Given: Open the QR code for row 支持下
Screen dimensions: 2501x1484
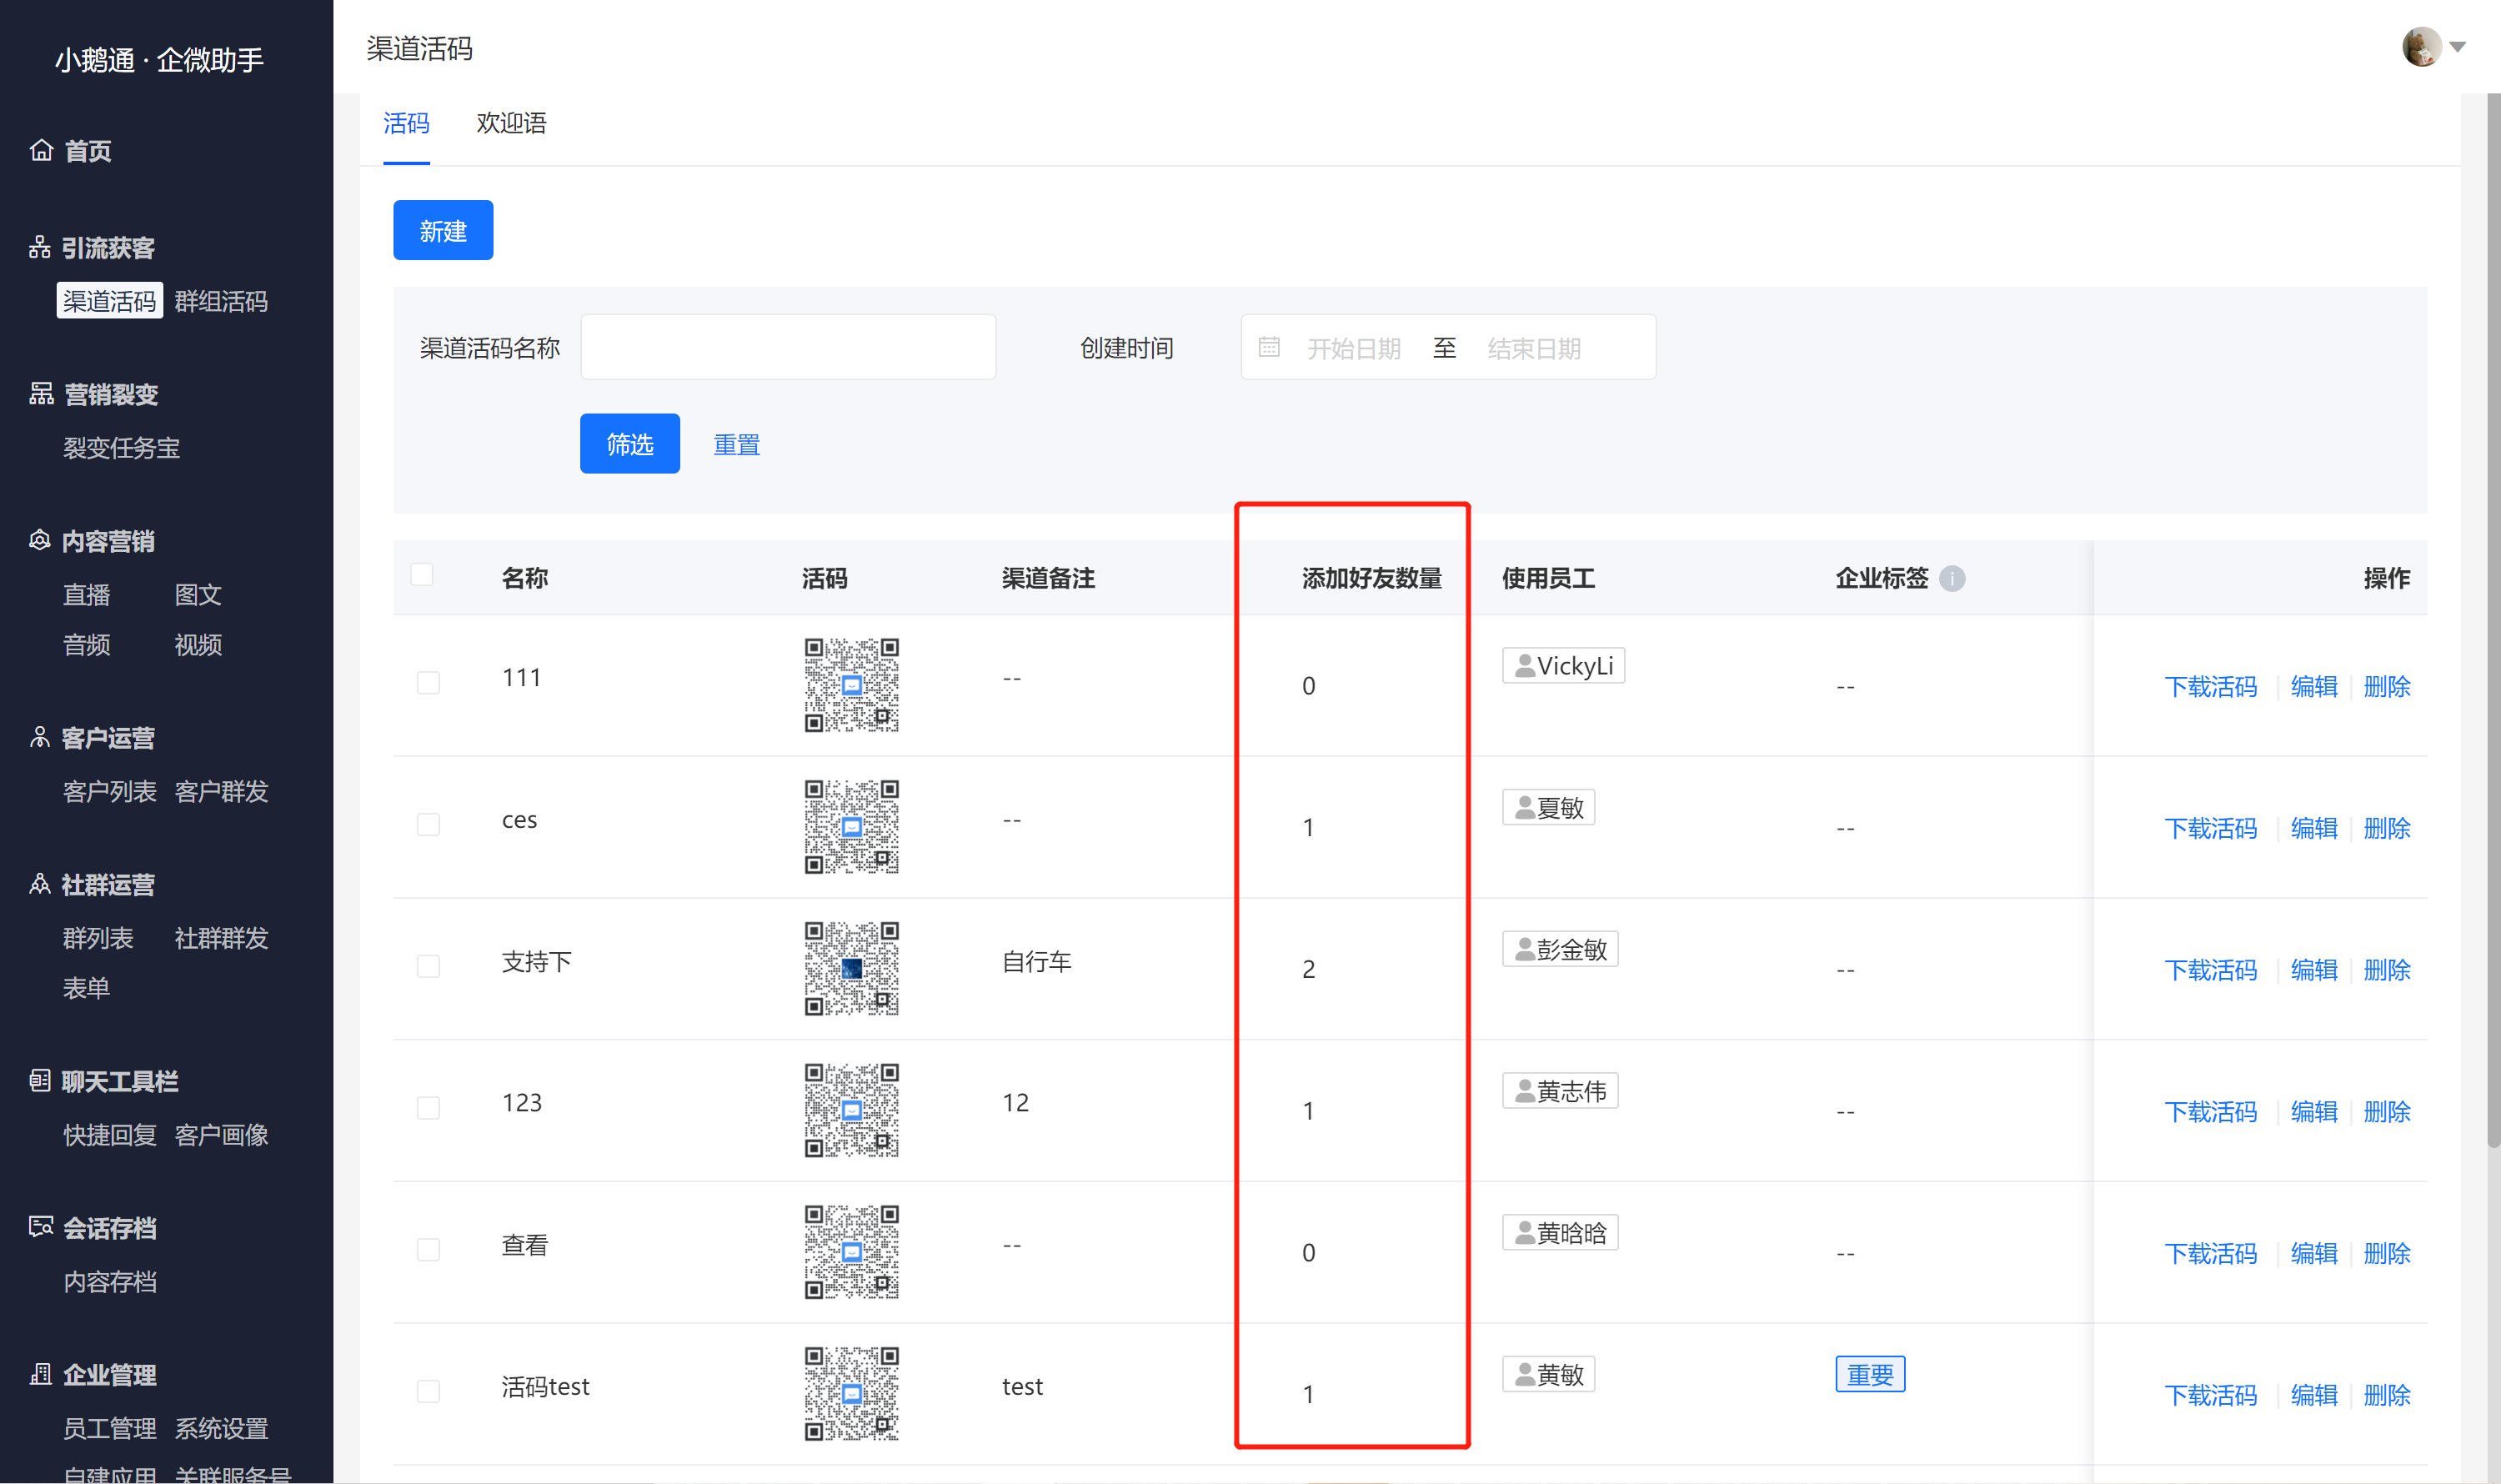Looking at the screenshot, I should click(851, 968).
